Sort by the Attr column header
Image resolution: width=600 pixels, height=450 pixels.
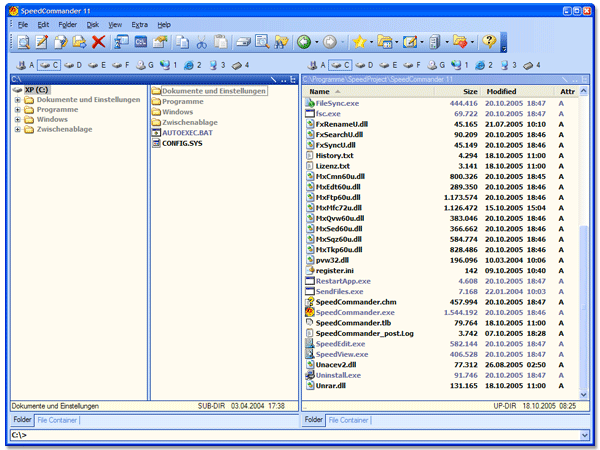pos(567,92)
